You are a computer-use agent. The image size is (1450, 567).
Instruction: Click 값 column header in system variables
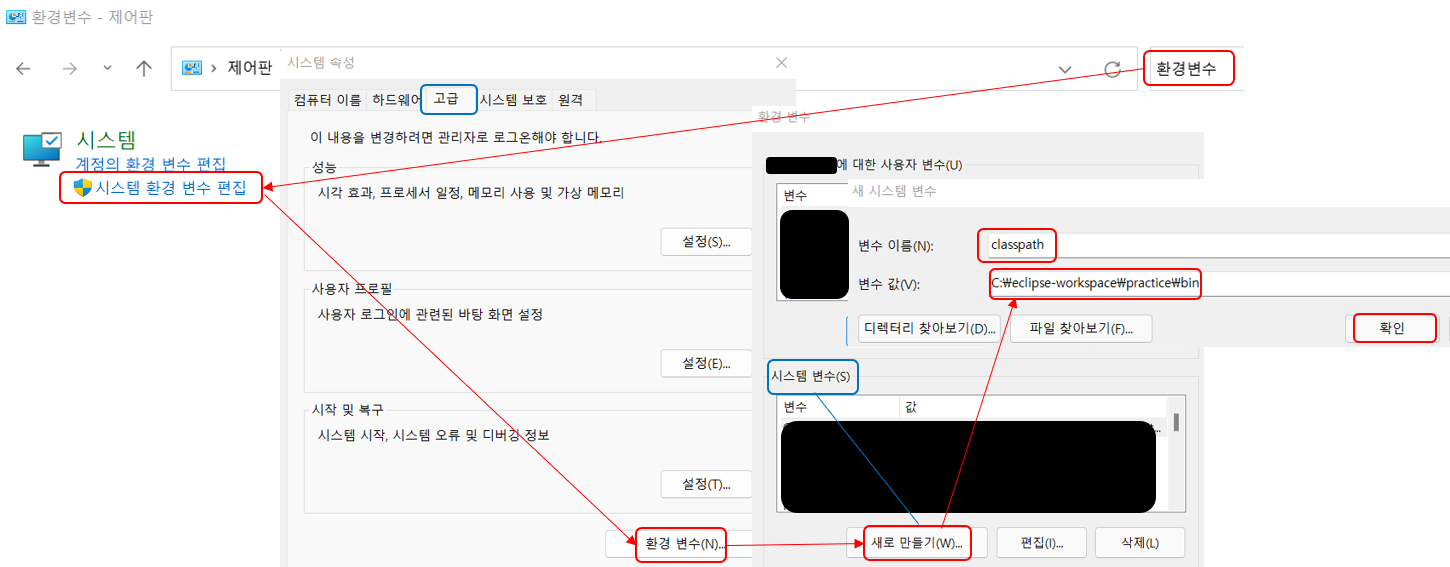(1032, 407)
